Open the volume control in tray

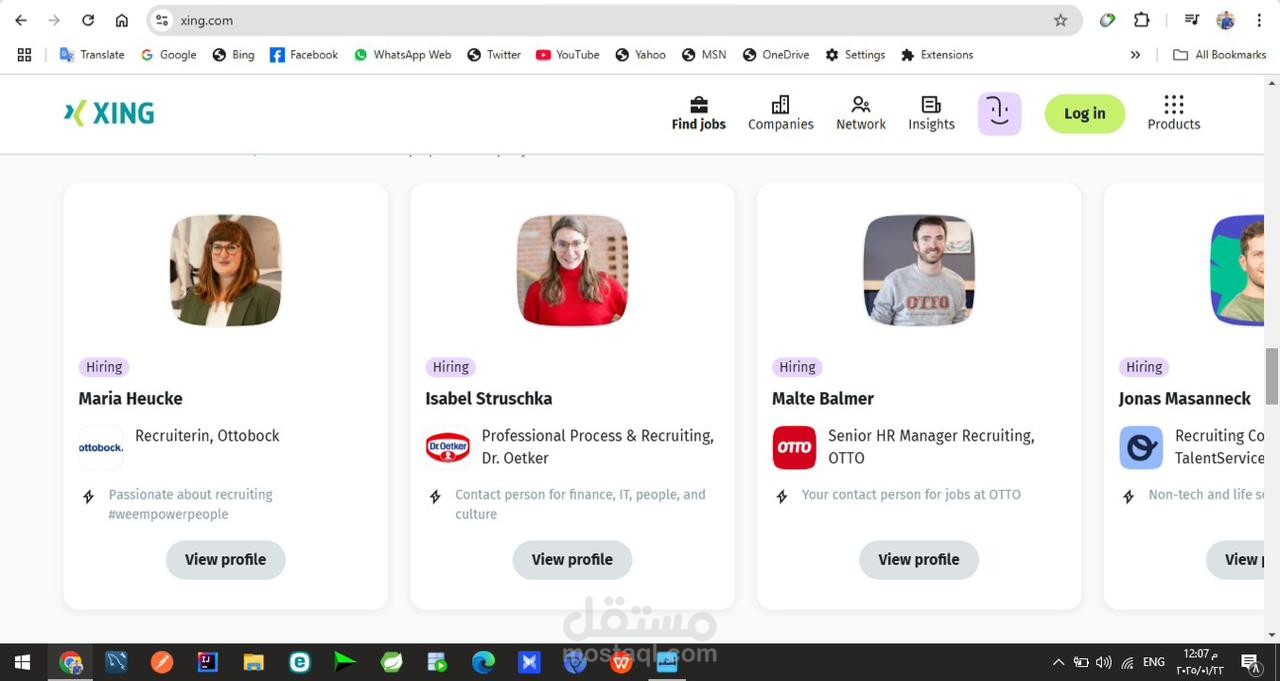[1103, 662]
